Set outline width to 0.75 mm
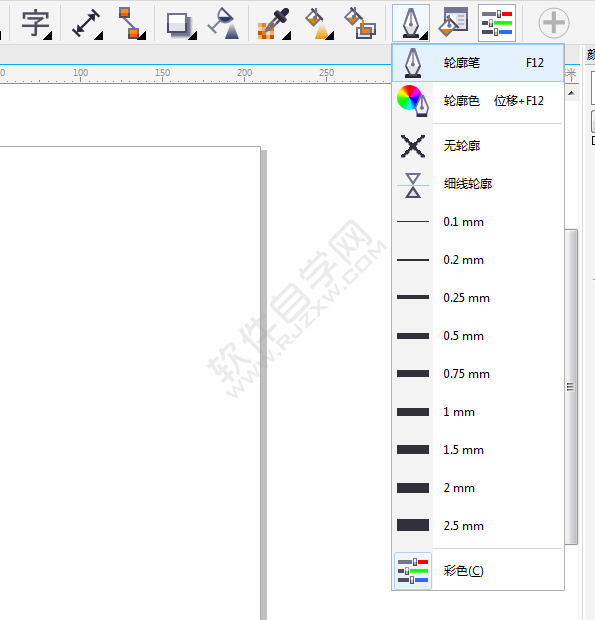The image size is (595, 620). click(x=478, y=374)
